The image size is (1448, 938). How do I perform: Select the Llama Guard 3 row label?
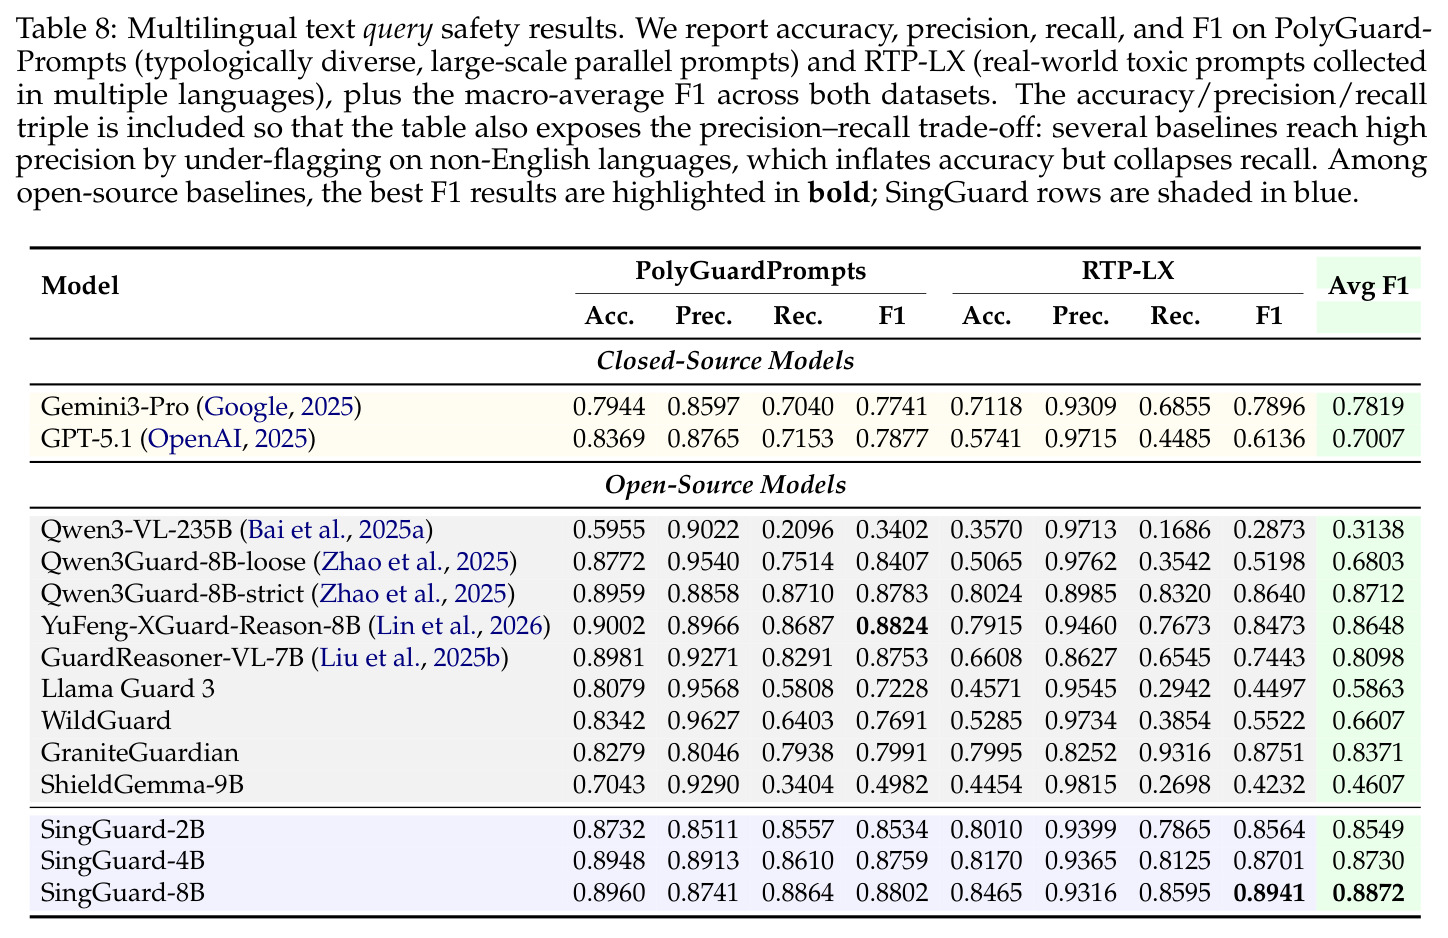(128, 689)
